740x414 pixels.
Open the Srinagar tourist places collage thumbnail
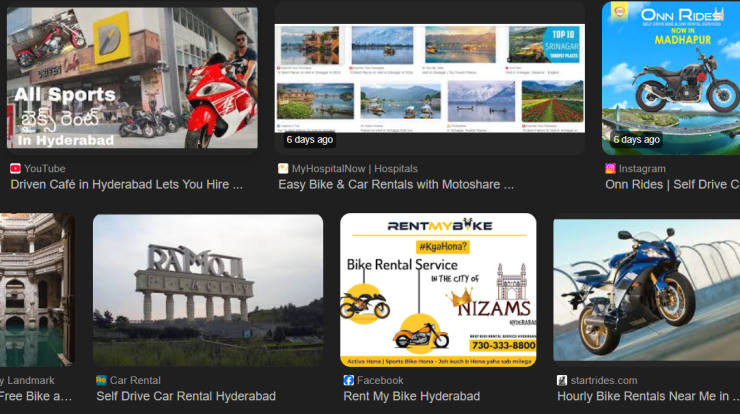pos(429,78)
